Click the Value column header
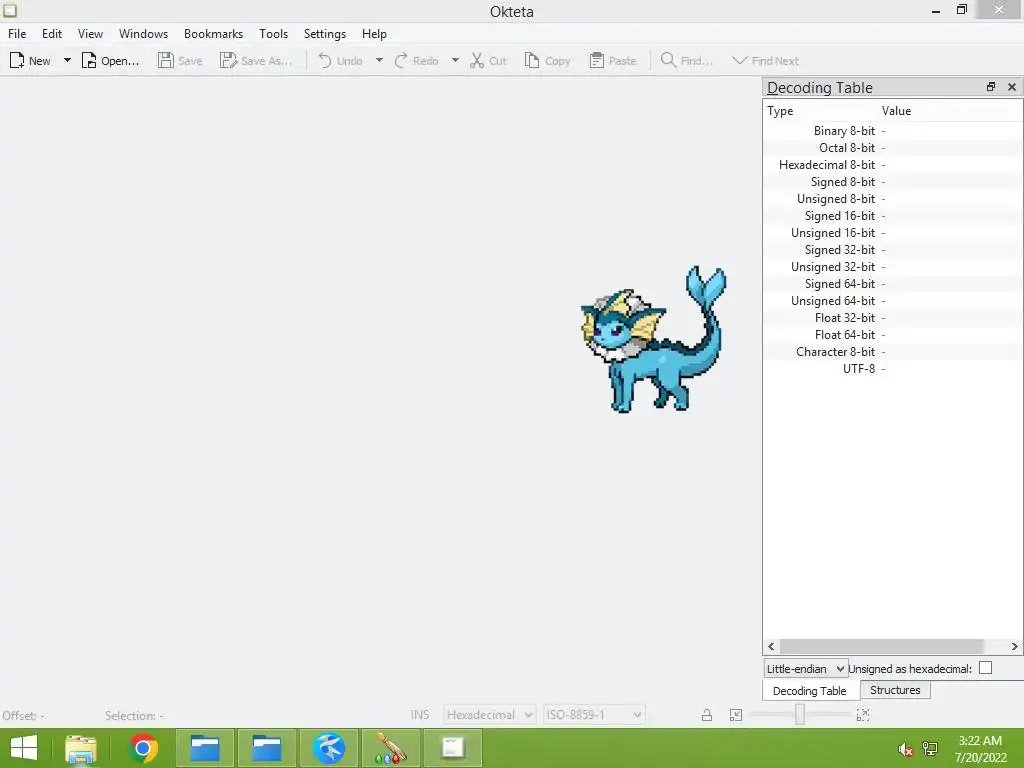This screenshot has height=768, width=1024. point(950,111)
